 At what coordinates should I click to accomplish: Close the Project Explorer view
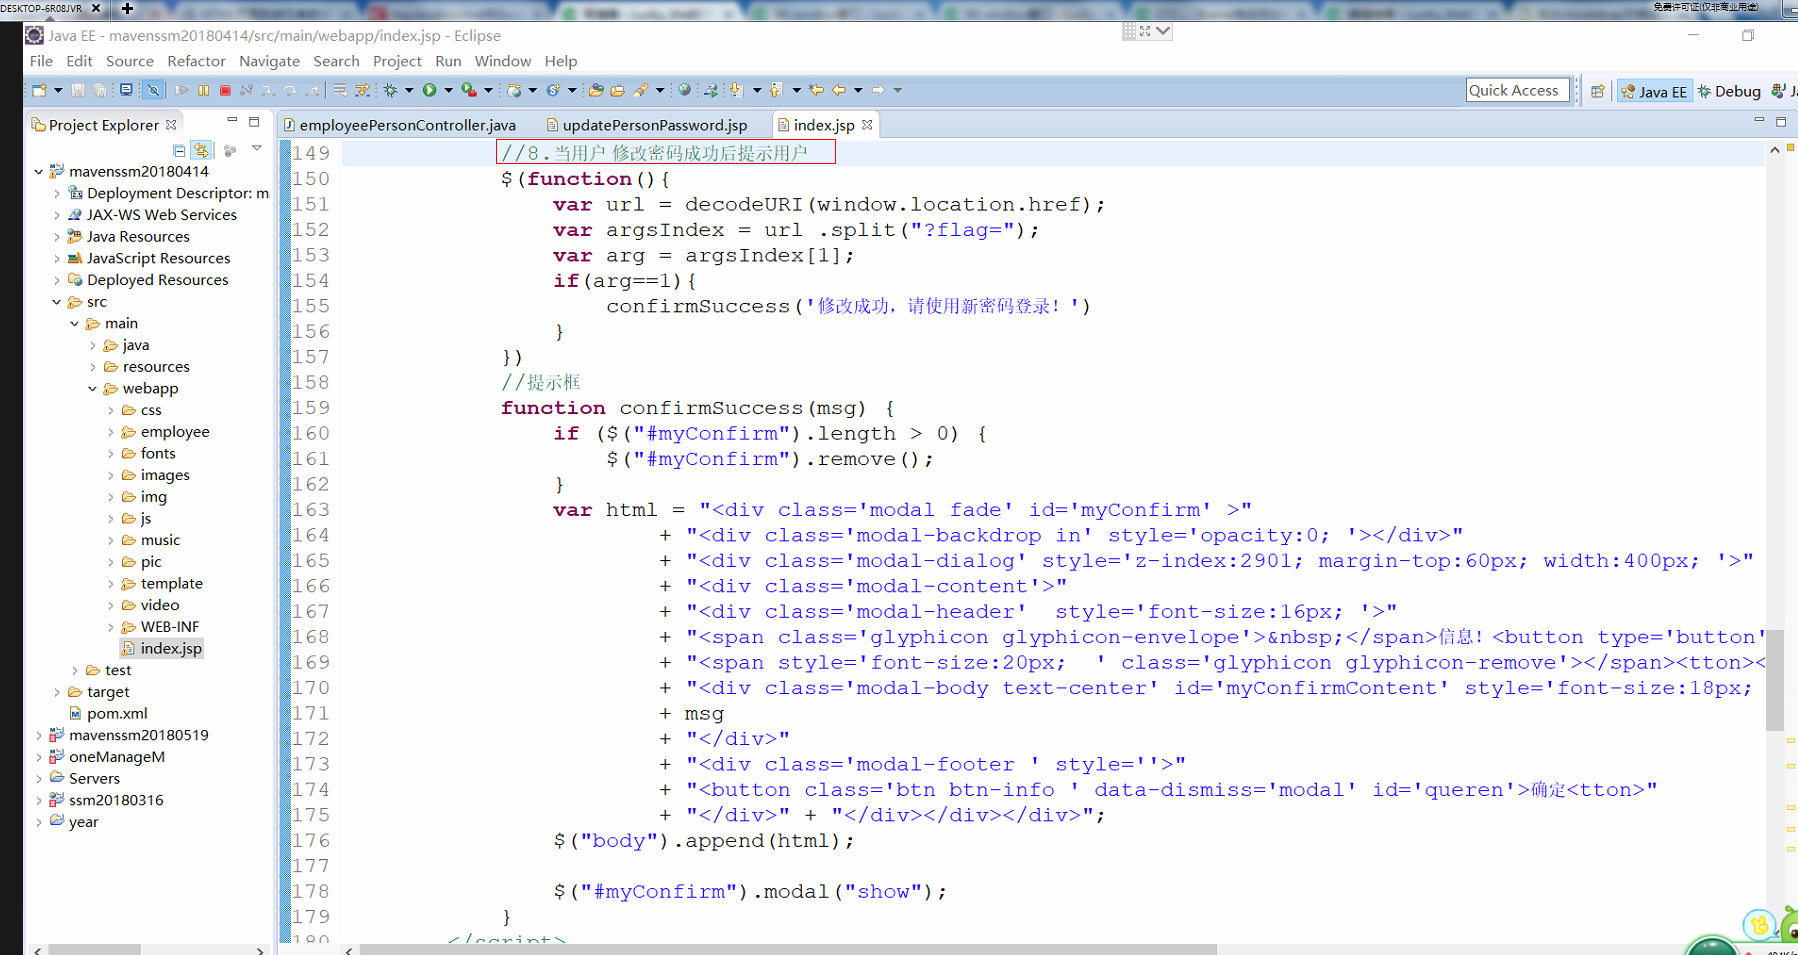(171, 125)
